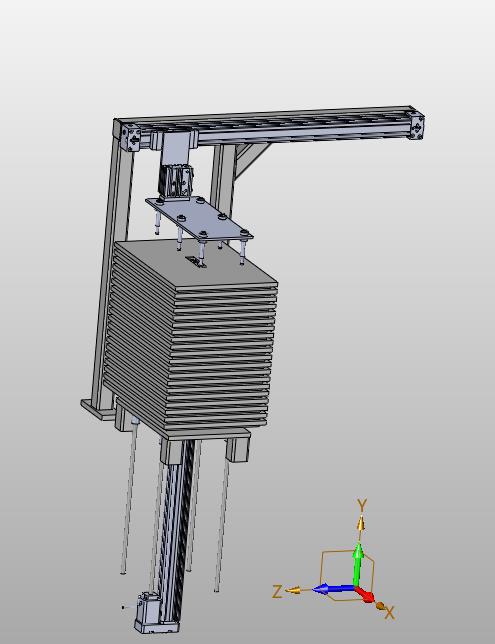
Task: Select the sliding carriage block on the beam
Action: pos(173,142)
